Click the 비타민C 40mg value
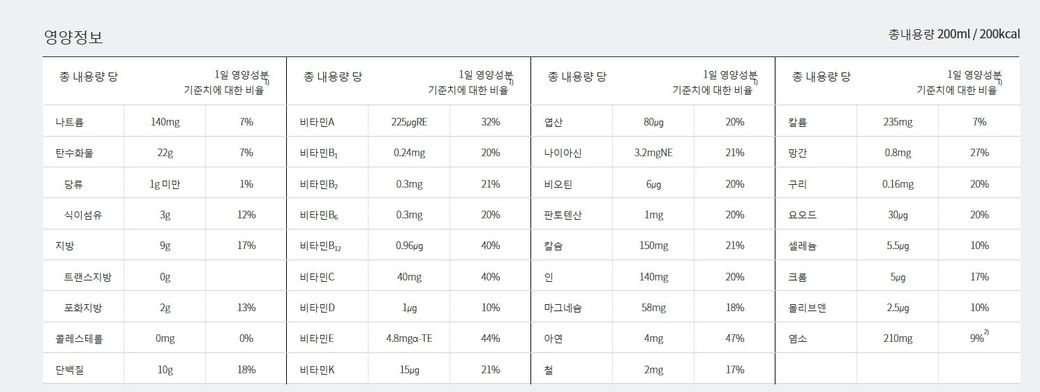The image size is (1040, 392). pyautogui.click(x=409, y=277)
